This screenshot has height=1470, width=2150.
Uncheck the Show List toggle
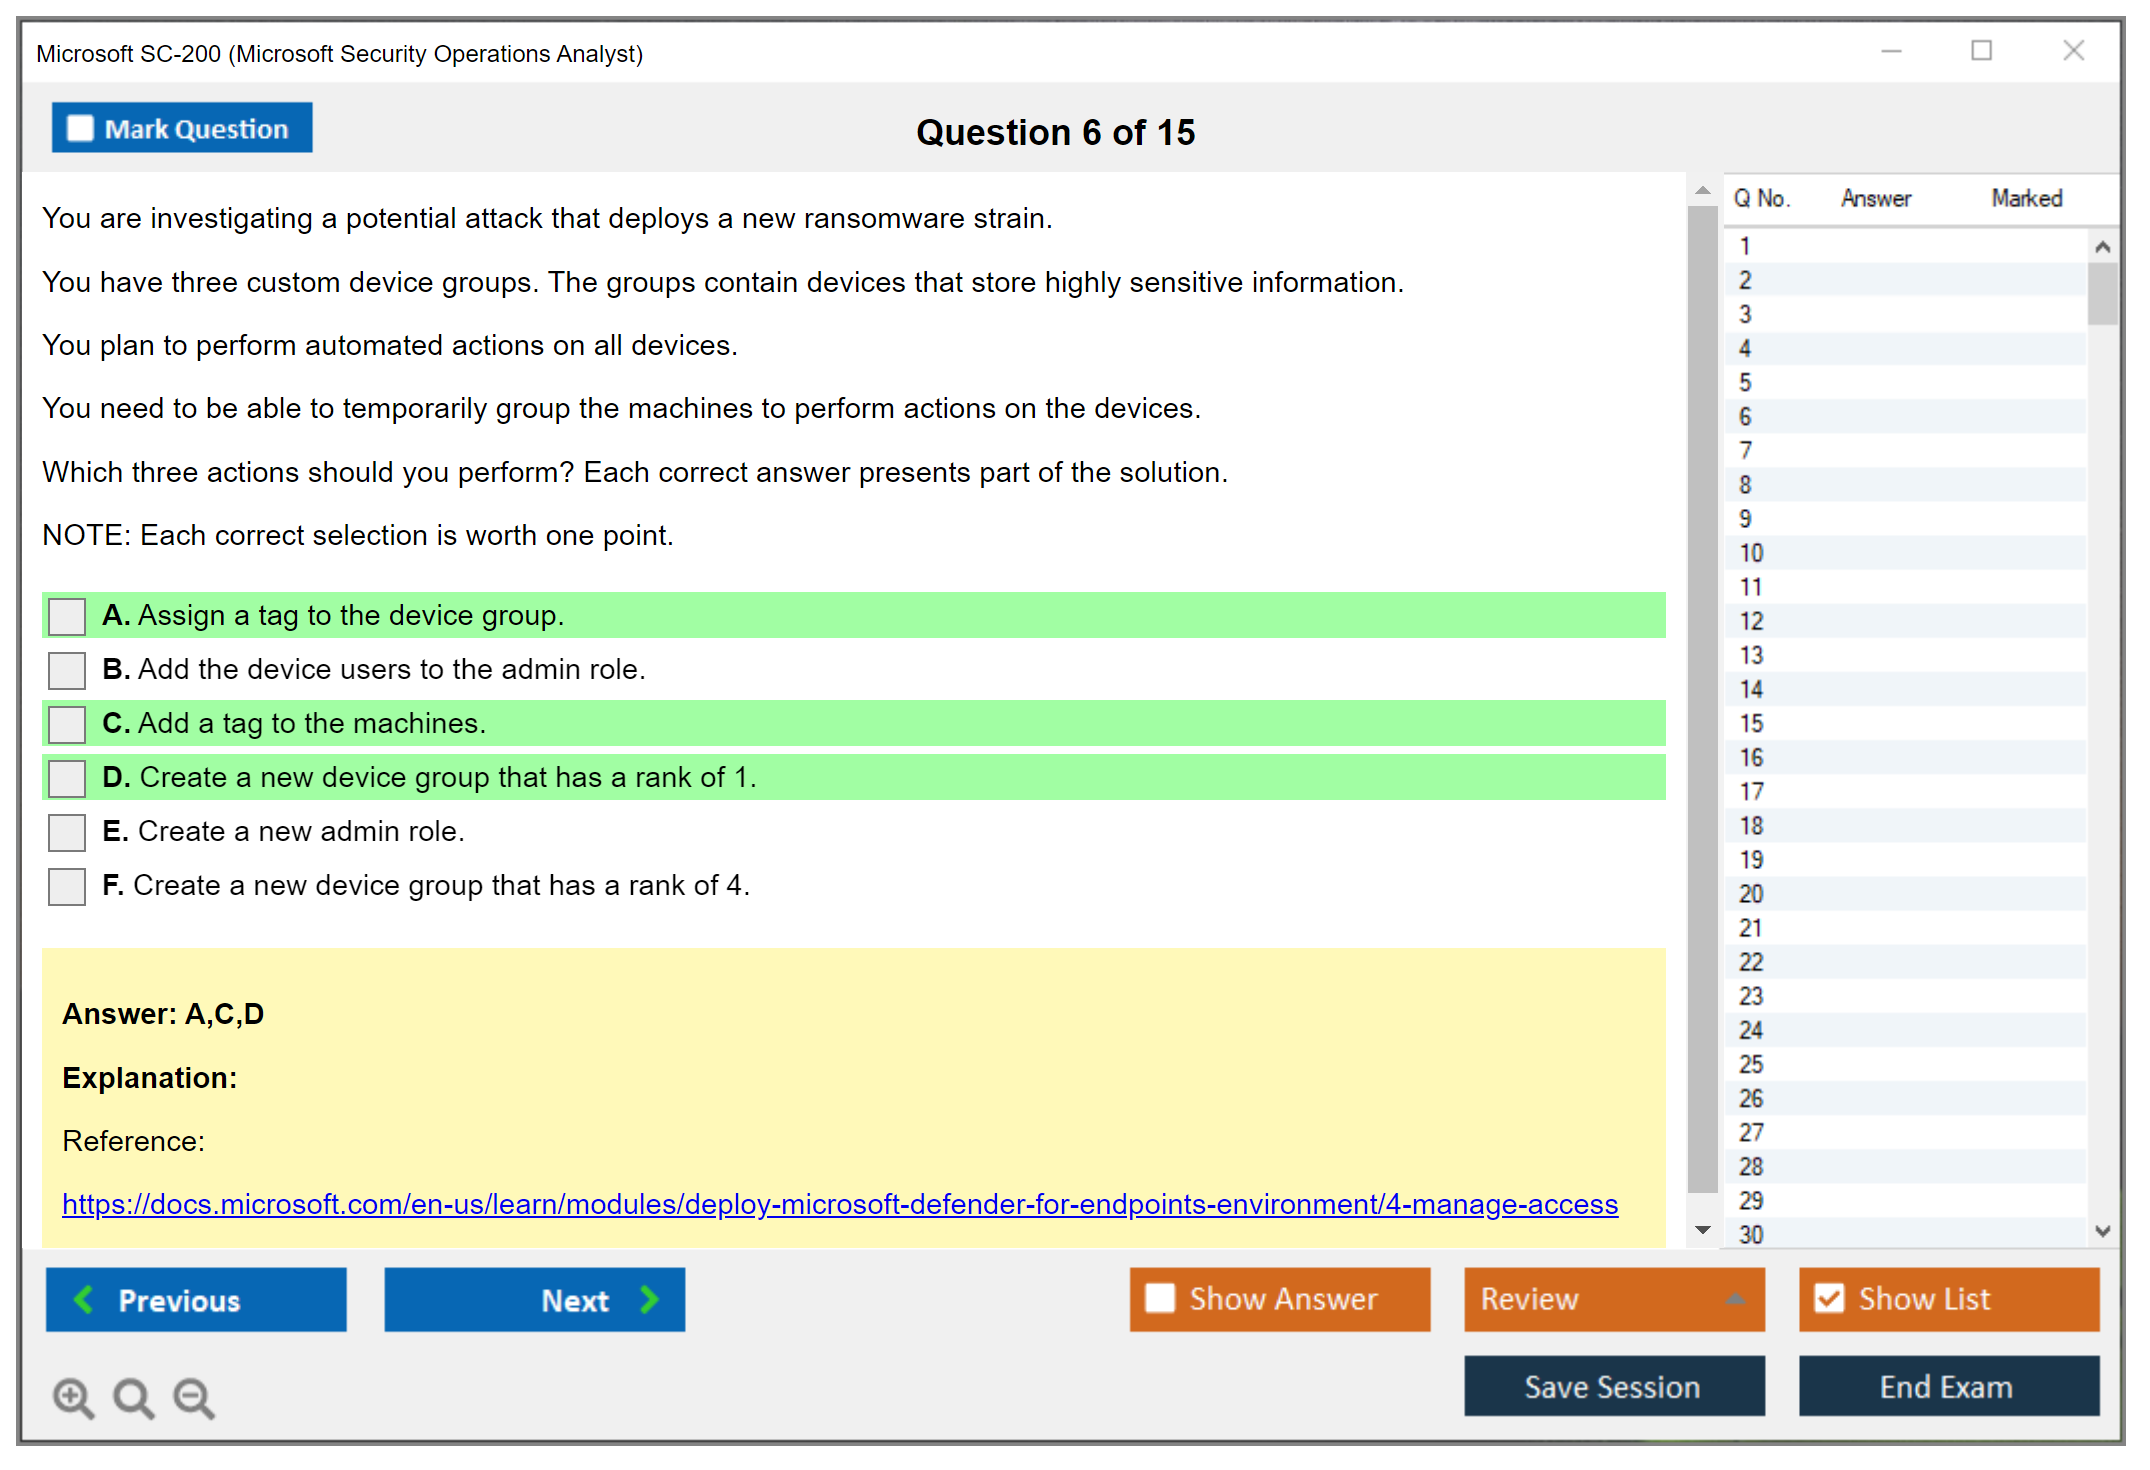[x=1829, y=1298]
